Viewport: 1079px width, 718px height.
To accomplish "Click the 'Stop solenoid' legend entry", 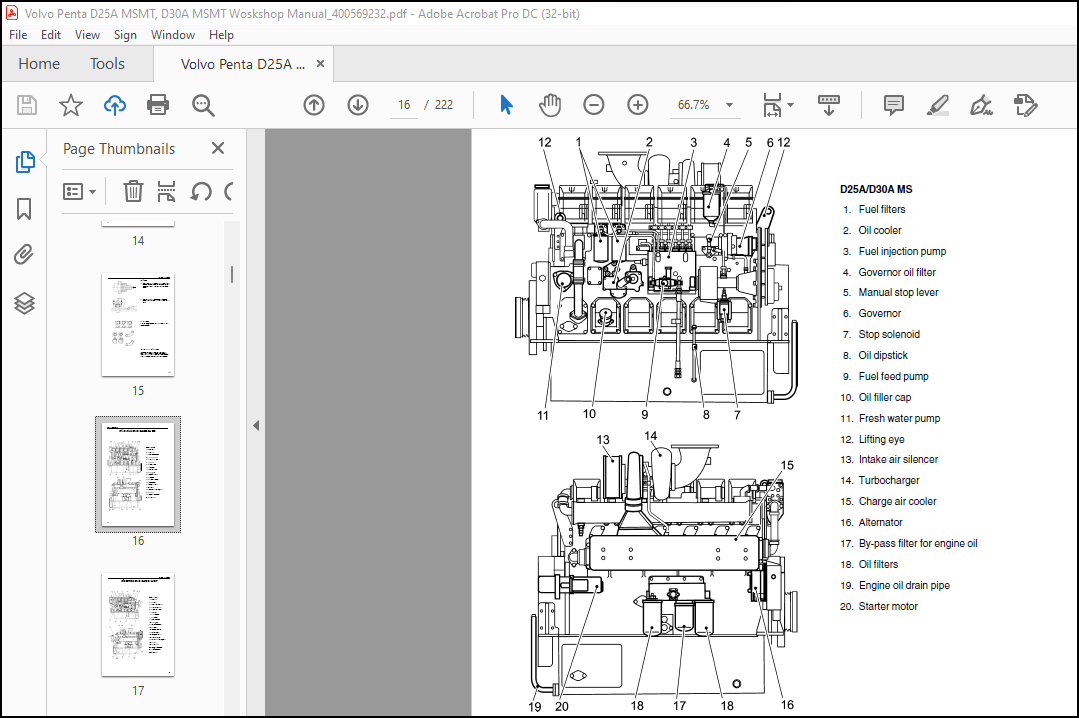I will (x=889, y=335).
